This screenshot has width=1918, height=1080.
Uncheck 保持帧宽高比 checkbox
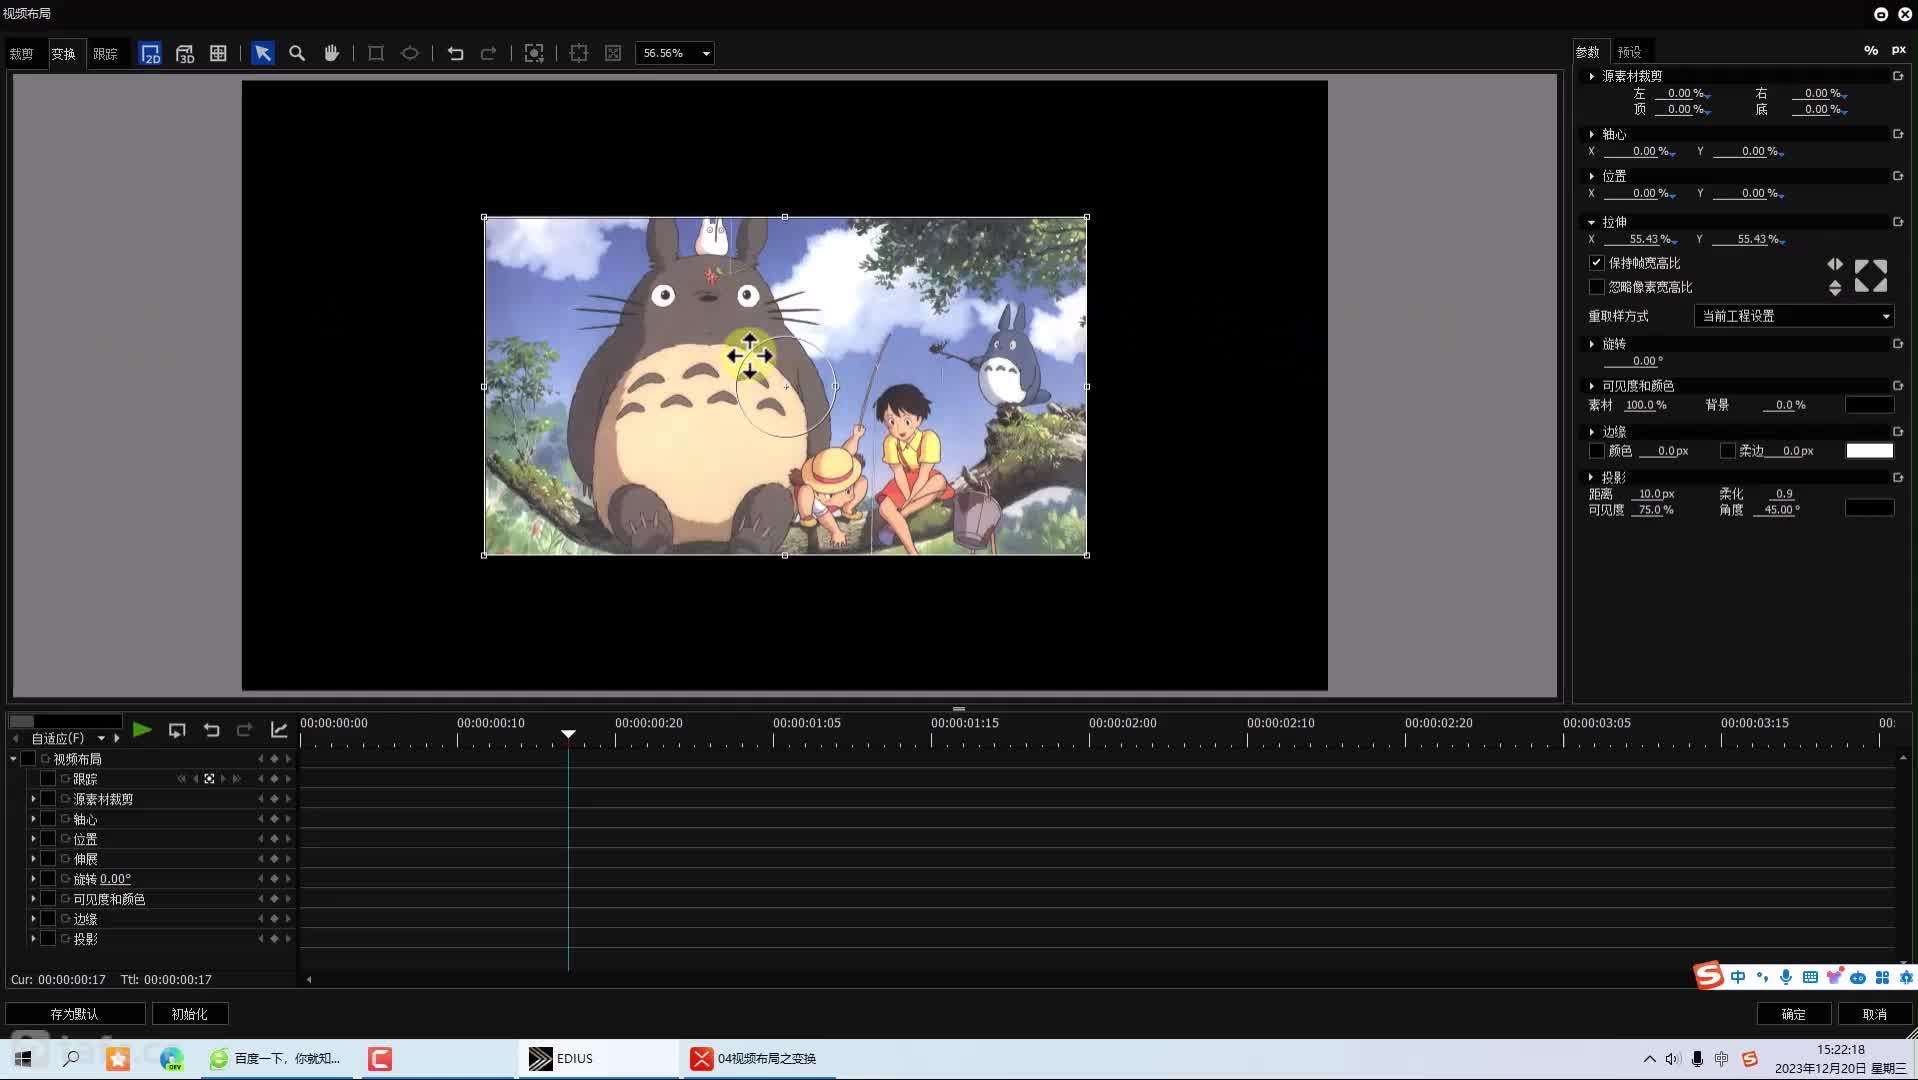click(1597, 263)
